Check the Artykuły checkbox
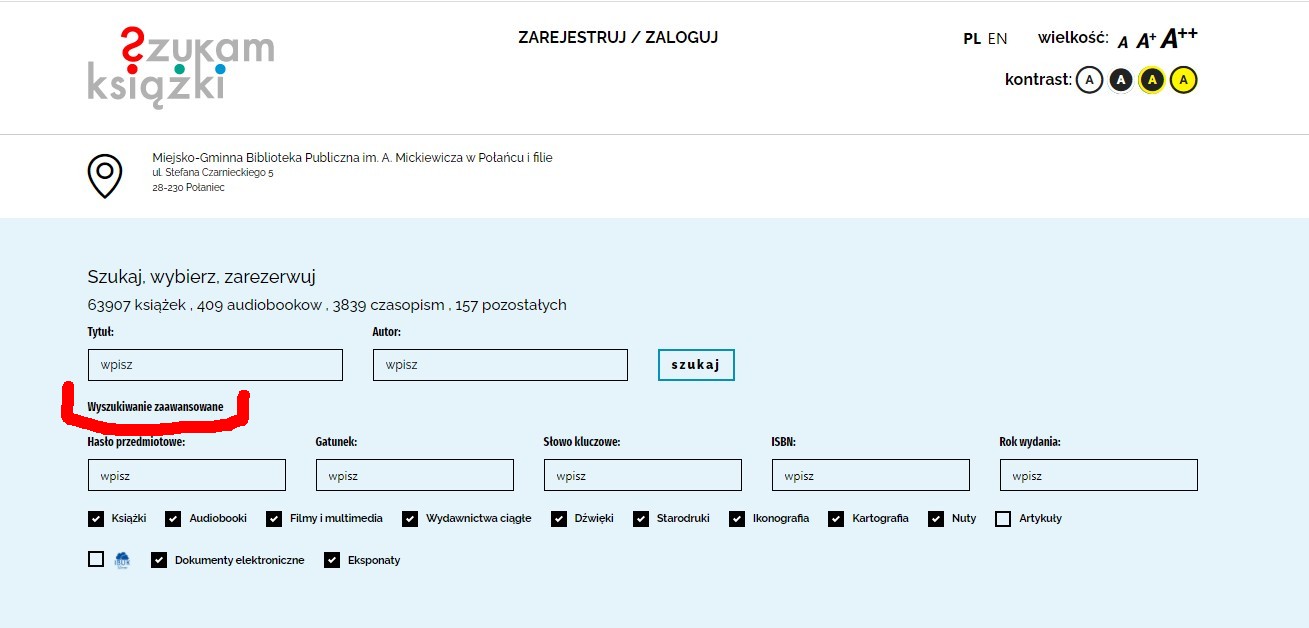 [1003, 518]
